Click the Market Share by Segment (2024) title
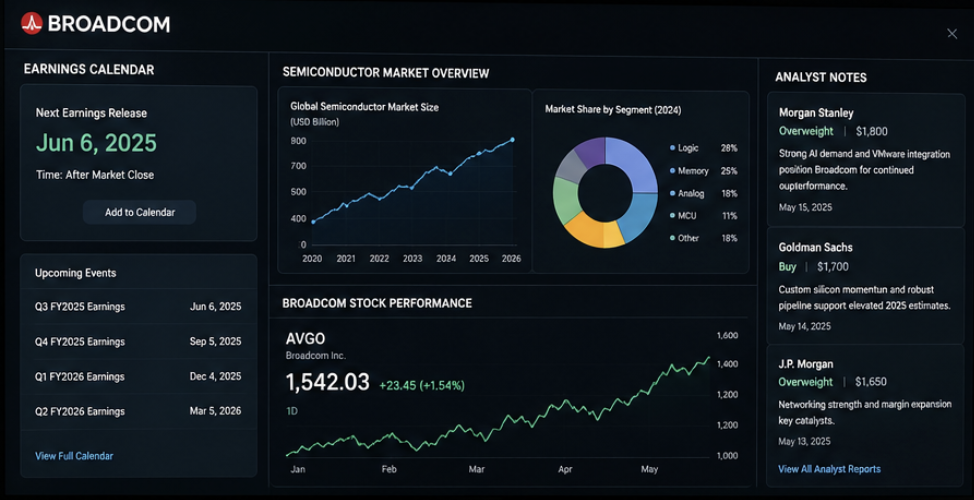Image resolution: width=974 pixels, height=500 pixels. coord(613,110)
